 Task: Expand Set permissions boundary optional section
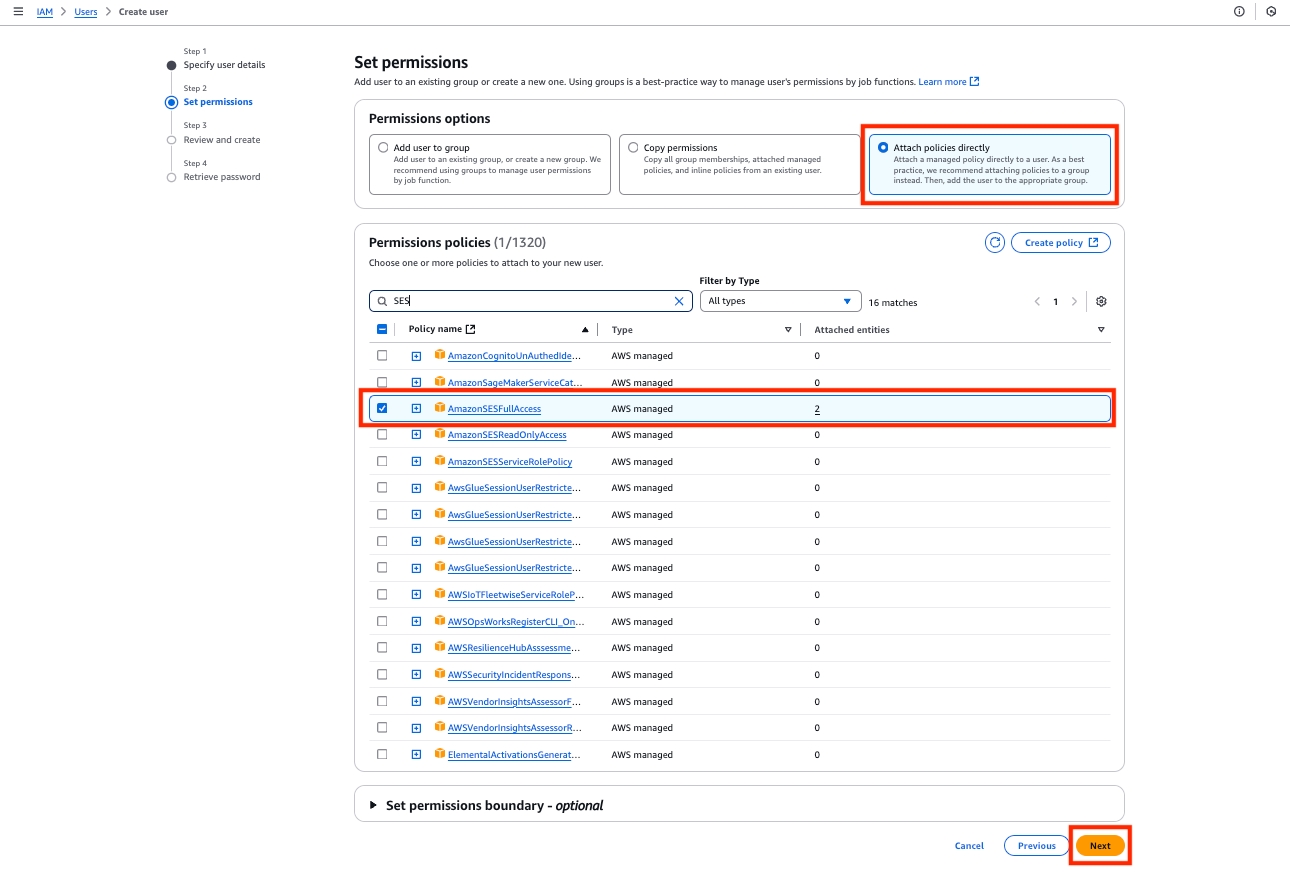point(374,805)
